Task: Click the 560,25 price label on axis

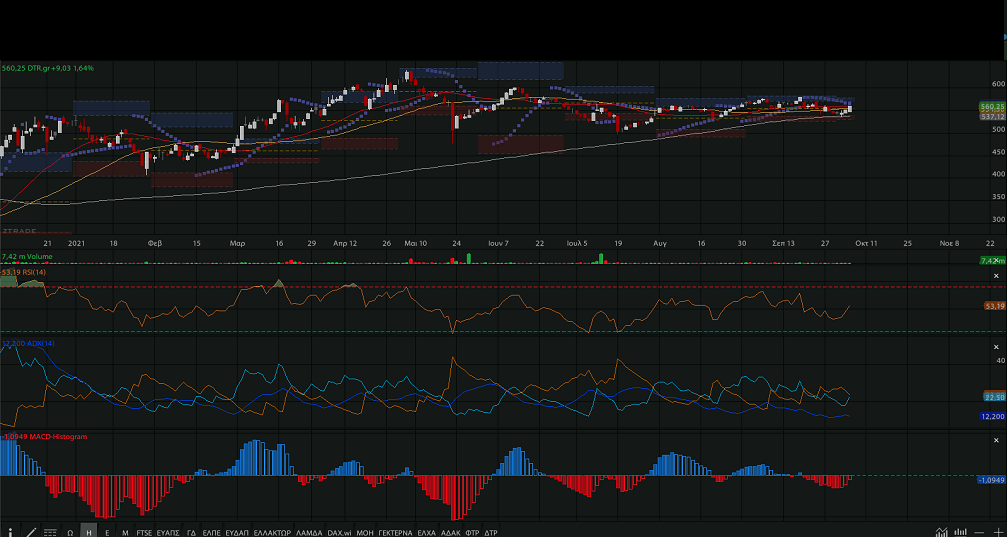Action: click(x=992, y=106)
